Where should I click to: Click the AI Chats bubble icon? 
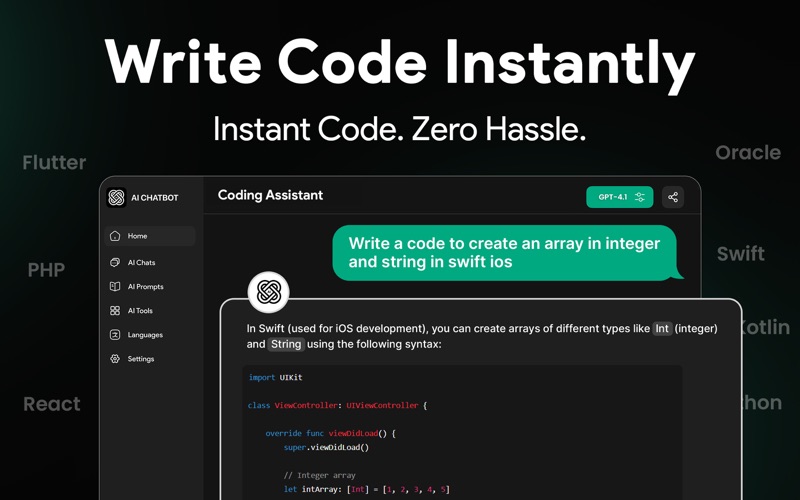(x=115, y=262)
